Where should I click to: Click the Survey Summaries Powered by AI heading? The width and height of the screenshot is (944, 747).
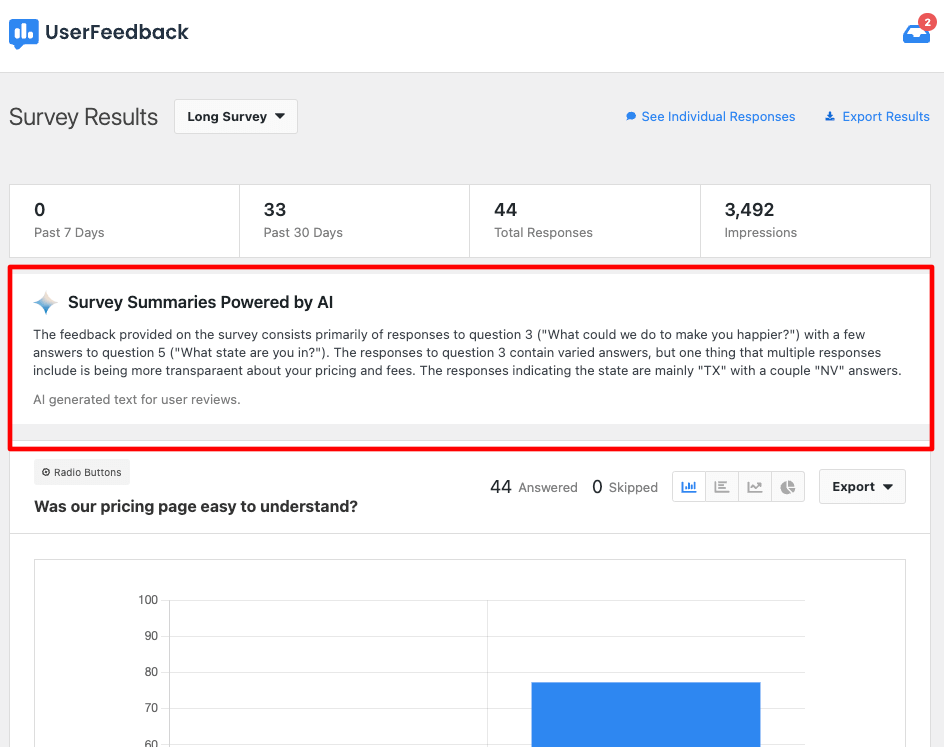click(x=200, y=302)
